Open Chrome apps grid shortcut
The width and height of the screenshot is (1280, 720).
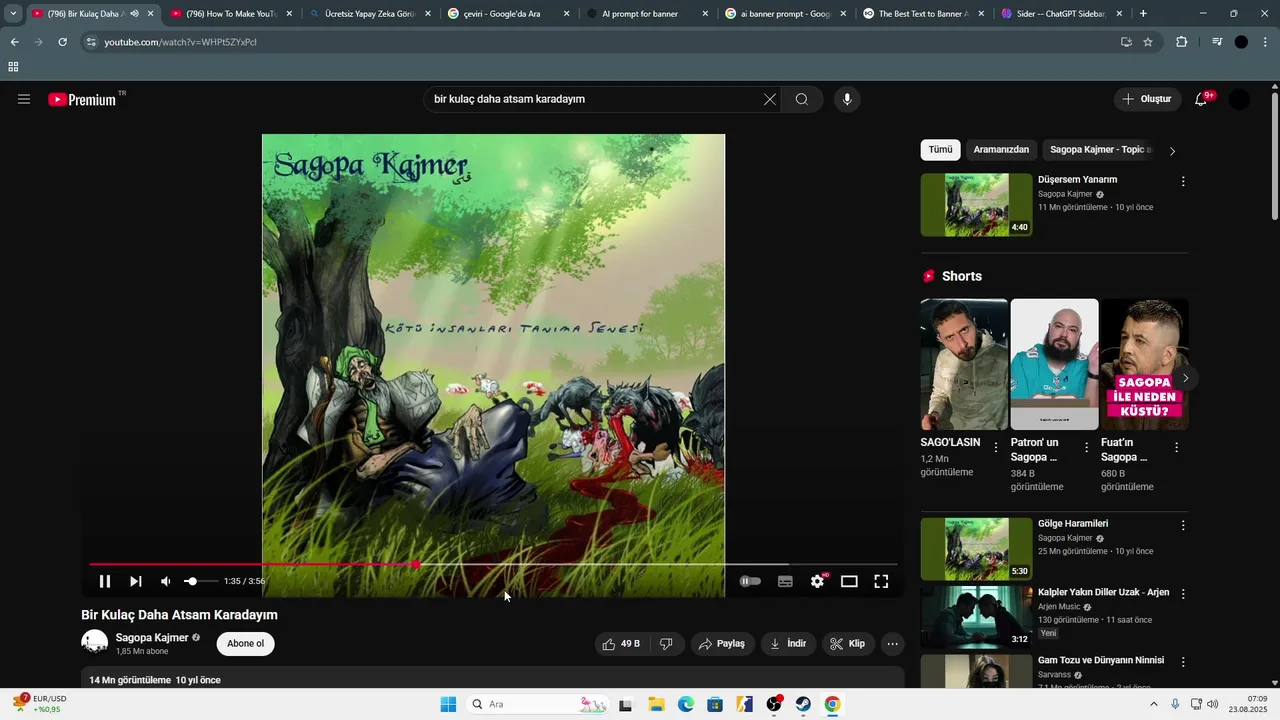(x=13, y=67)
